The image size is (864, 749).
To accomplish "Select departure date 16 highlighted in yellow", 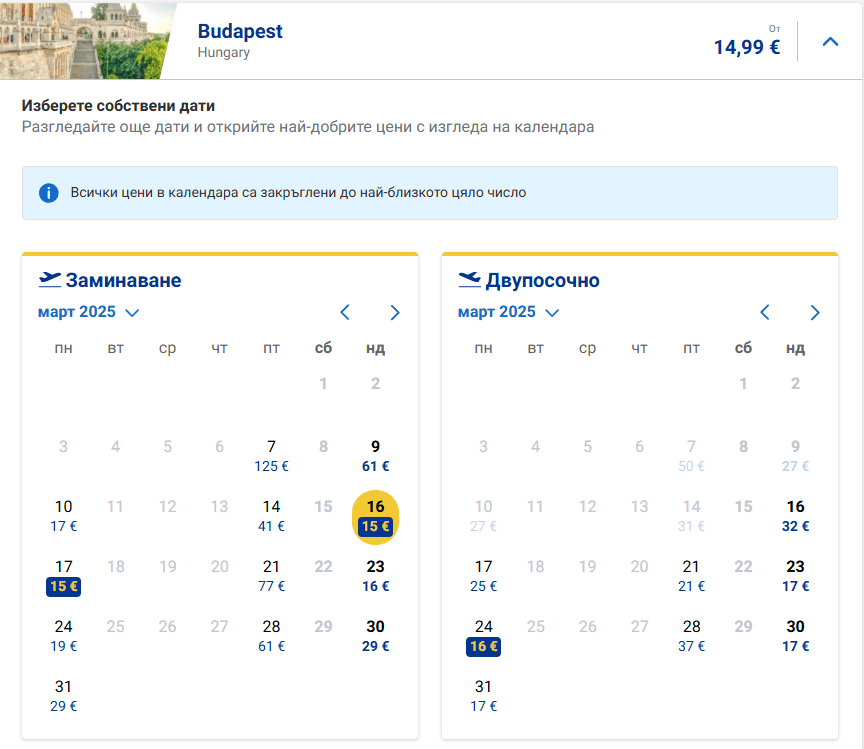I will [376, 516].
